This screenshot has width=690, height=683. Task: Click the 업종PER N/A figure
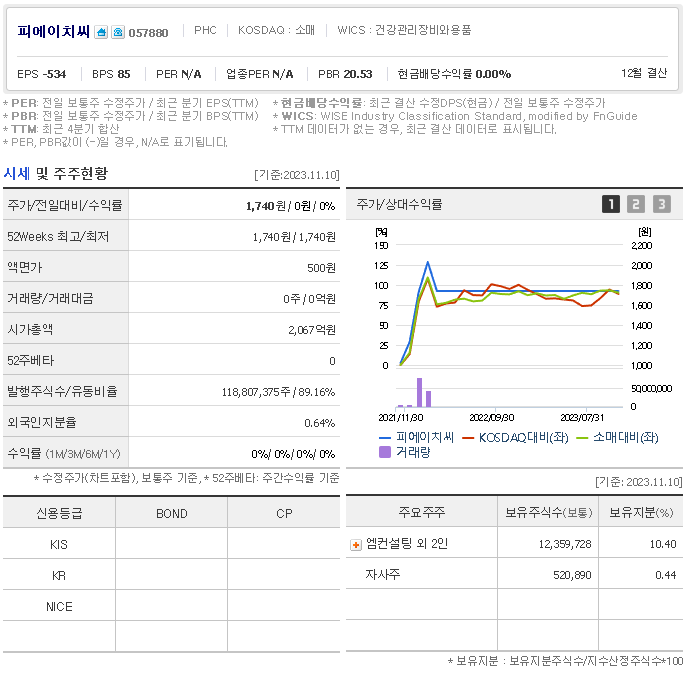[x=260, y=74]
